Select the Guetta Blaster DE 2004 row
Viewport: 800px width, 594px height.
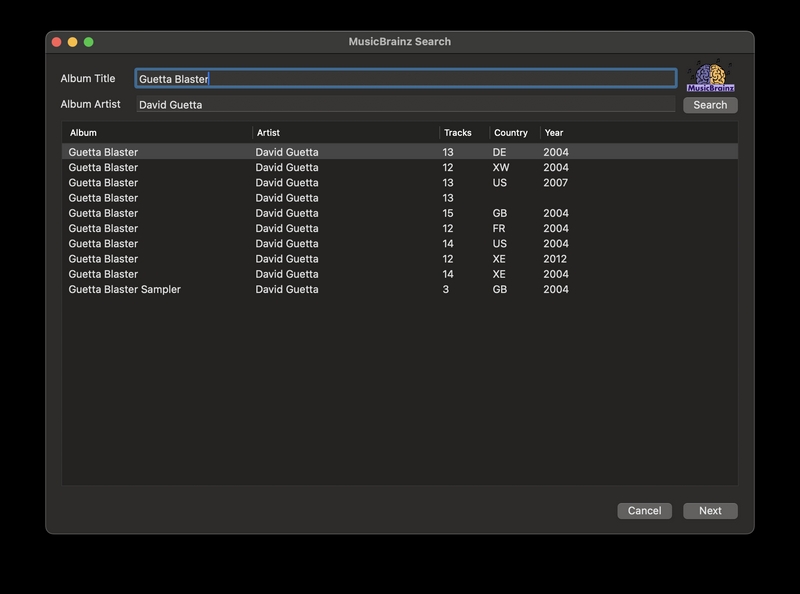(400, 152)
